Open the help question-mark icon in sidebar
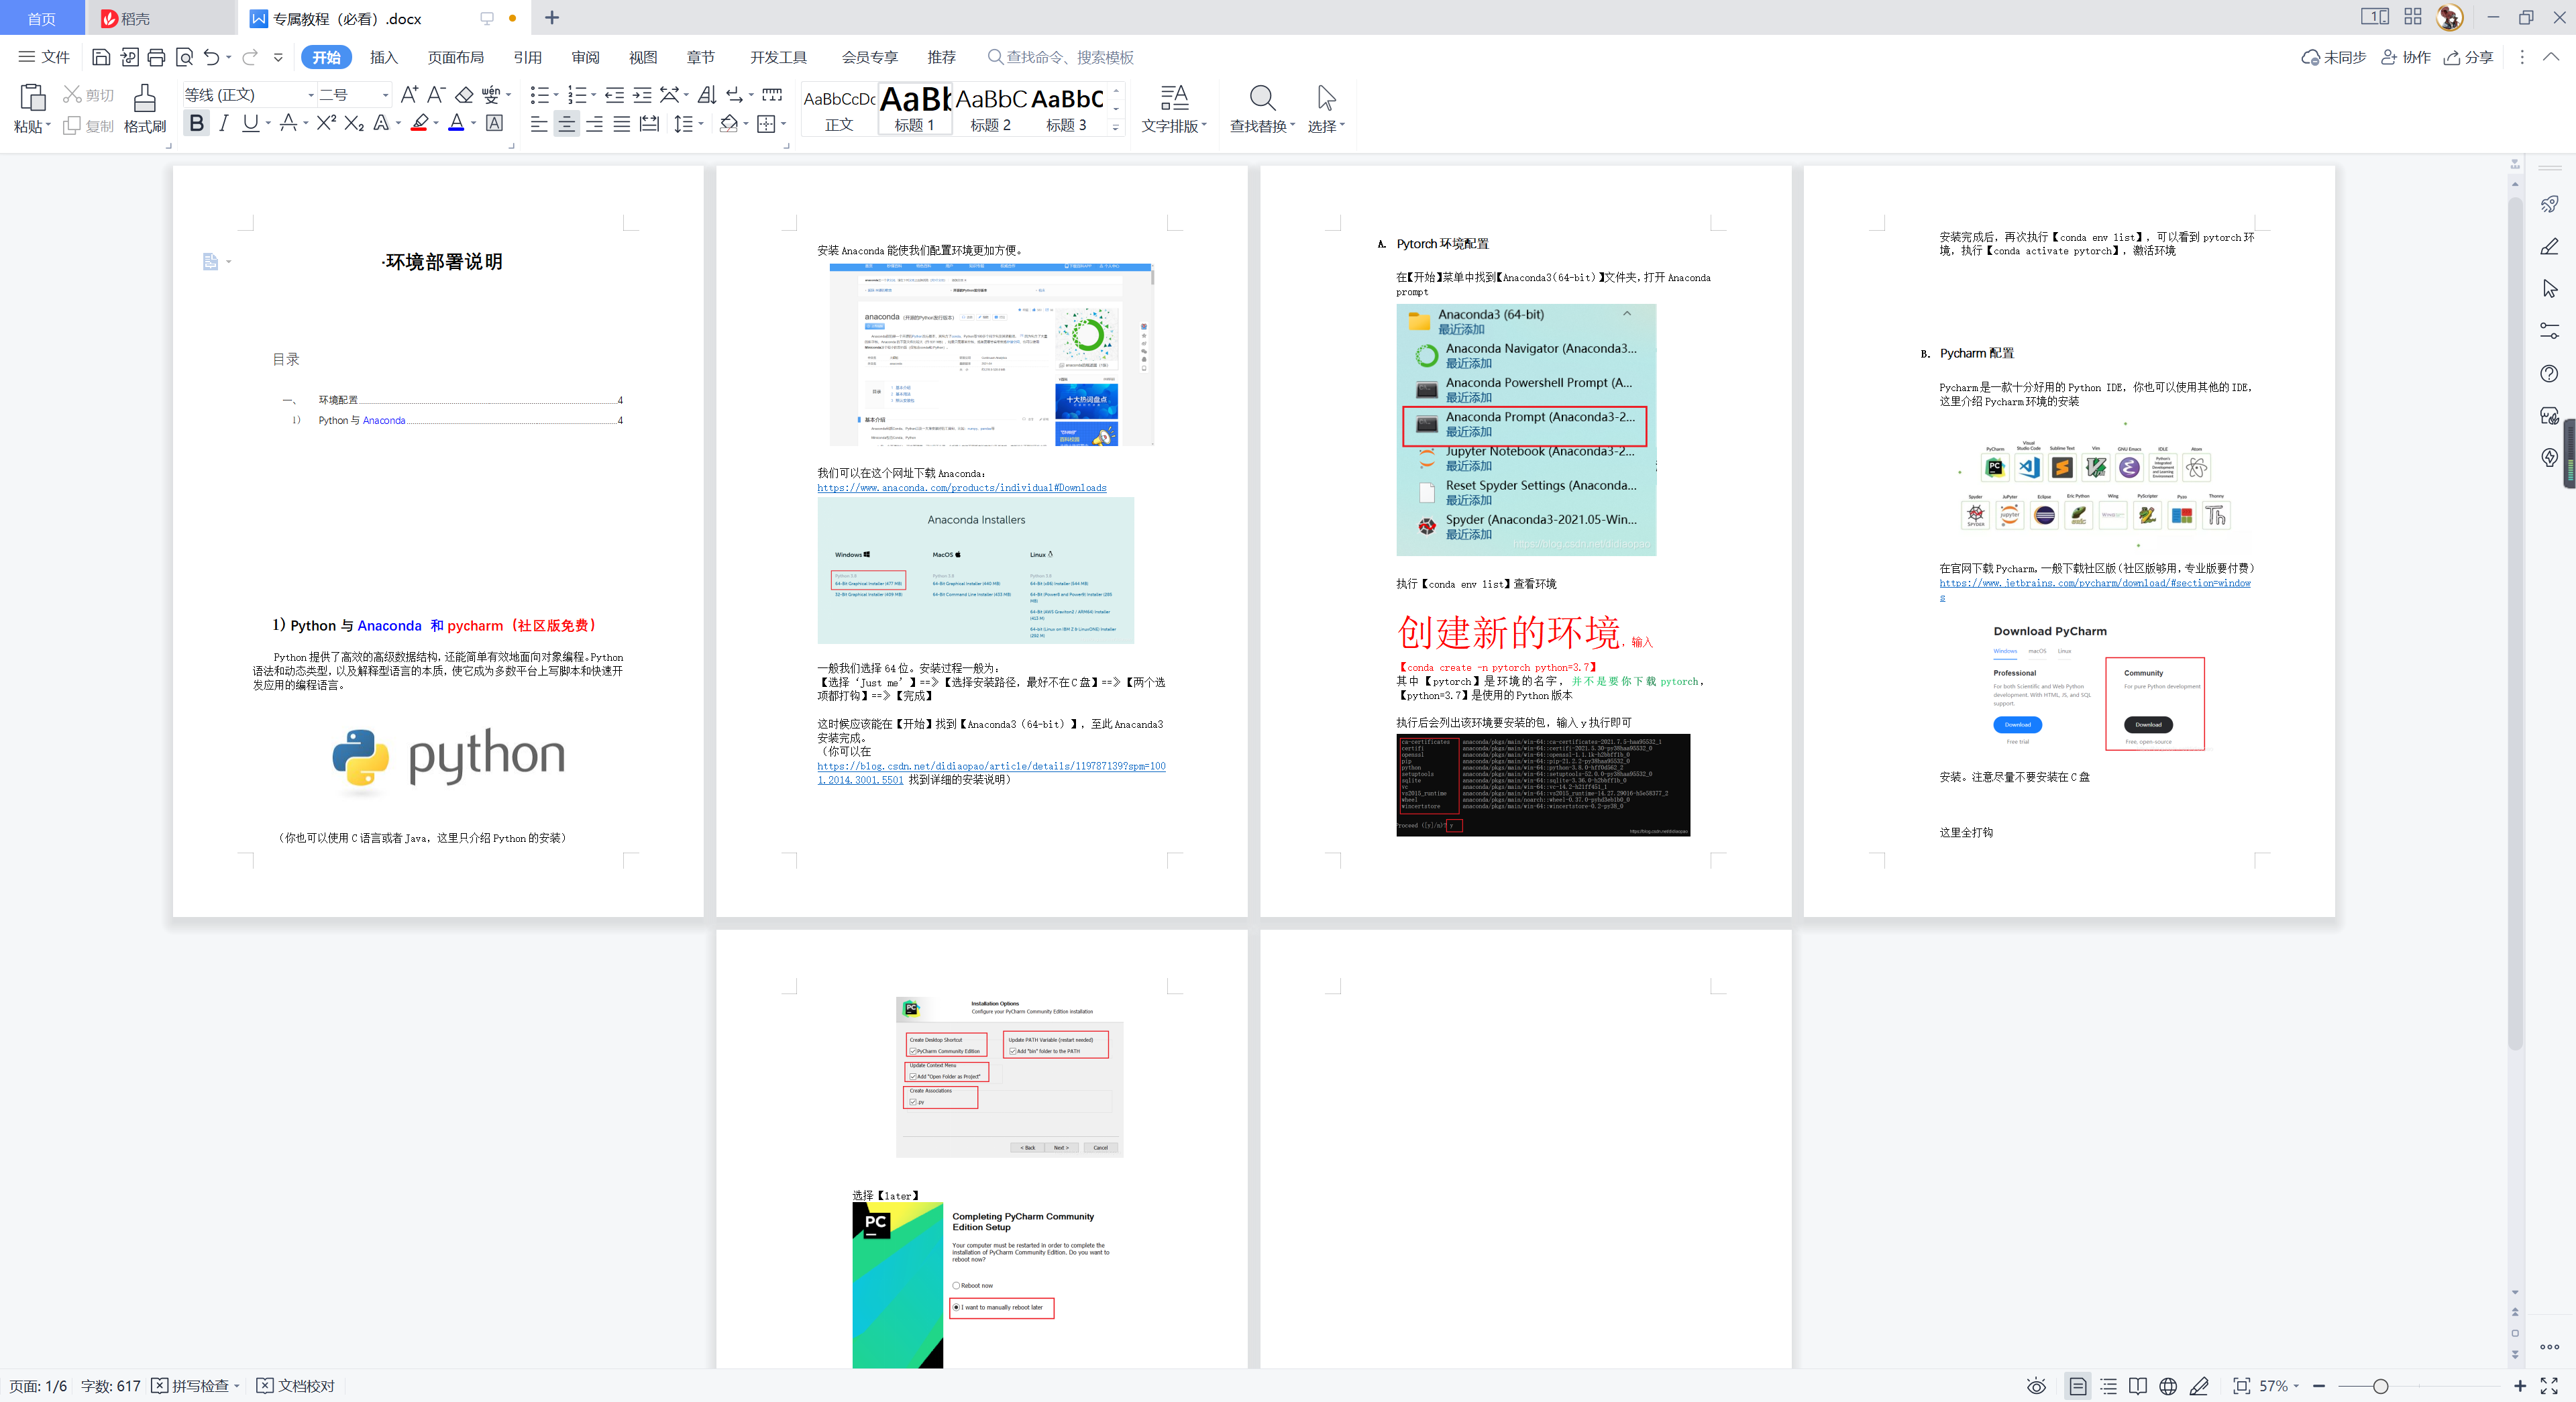Screen dimensions: 2576x1402 coord(2549,373)
